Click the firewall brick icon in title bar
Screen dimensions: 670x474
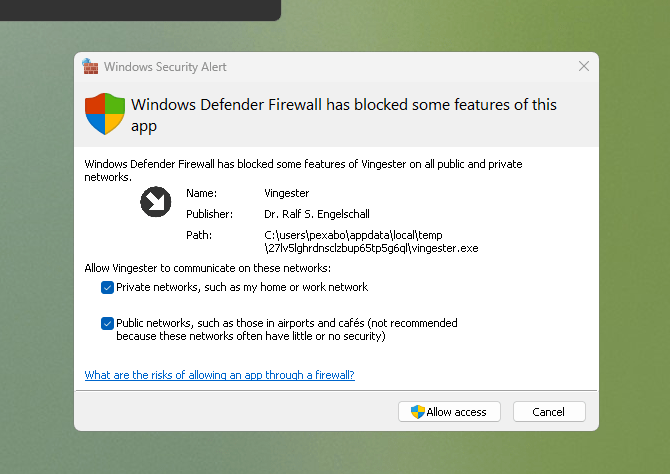(x=90, y=66)
